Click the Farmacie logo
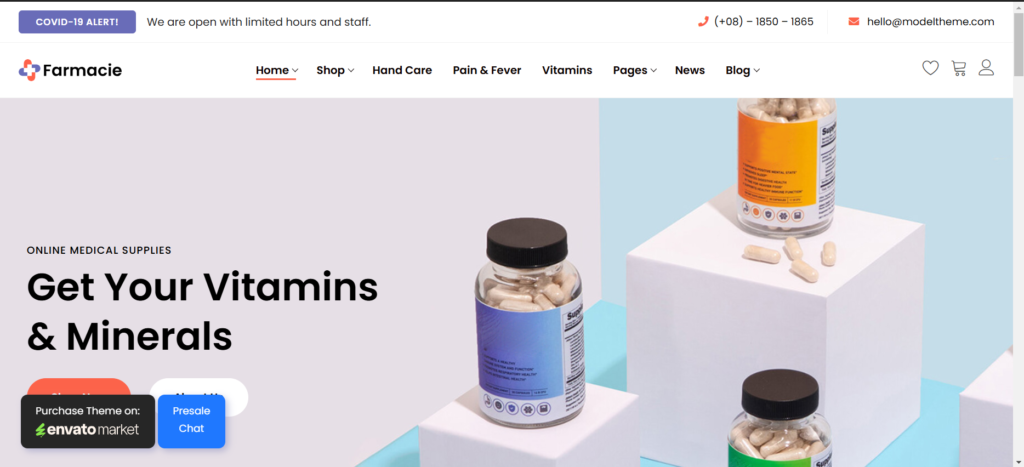This screenshot has width=1024, height=467. pyautogui.click(x=70, y=70)
